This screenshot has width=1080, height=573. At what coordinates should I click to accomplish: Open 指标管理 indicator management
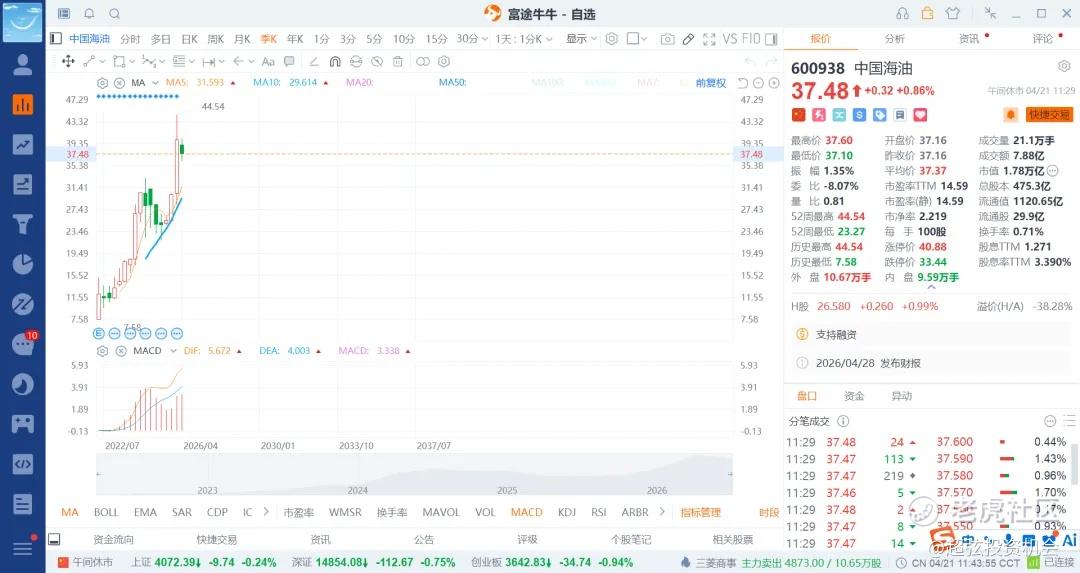click(700, 512)
